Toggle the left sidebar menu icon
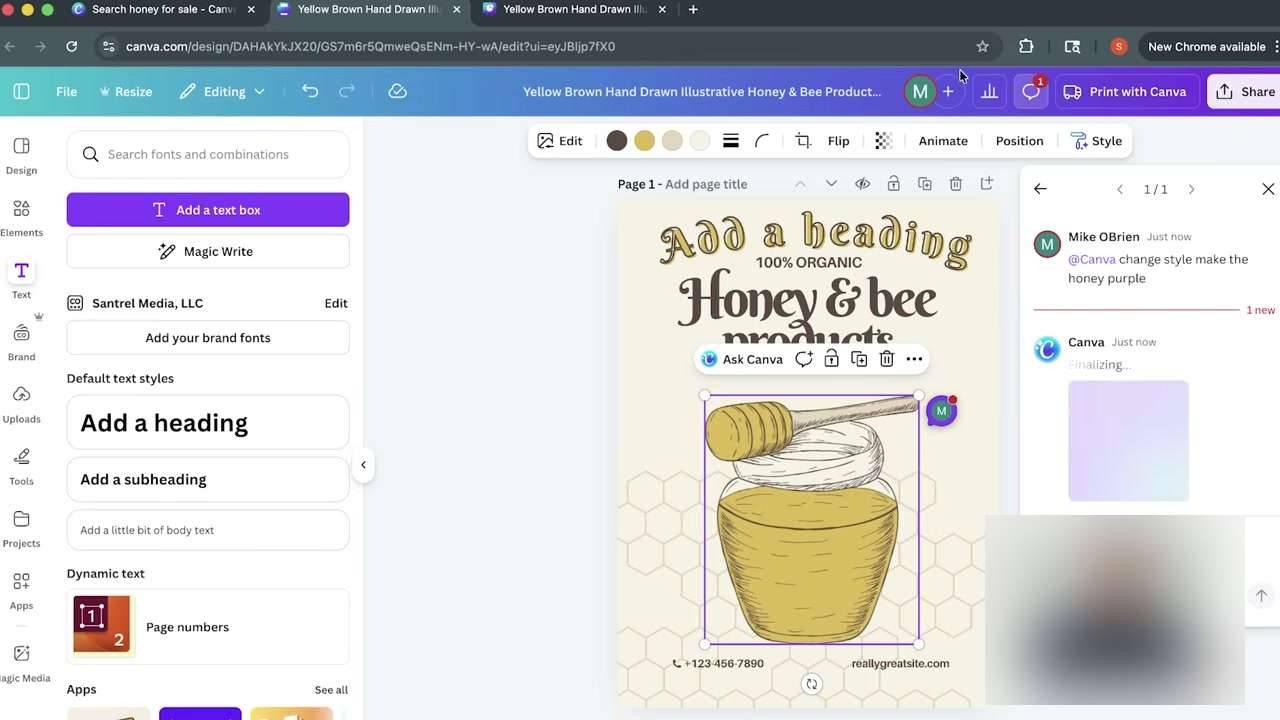Image resolution: width=1280 pixels, height=720 pixels. click(21, 91)
